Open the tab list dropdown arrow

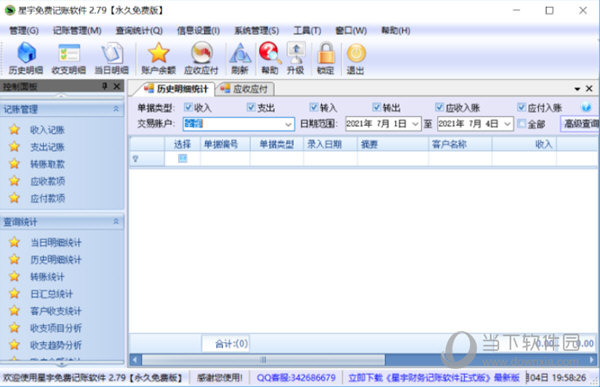click(x=577, y=89)
